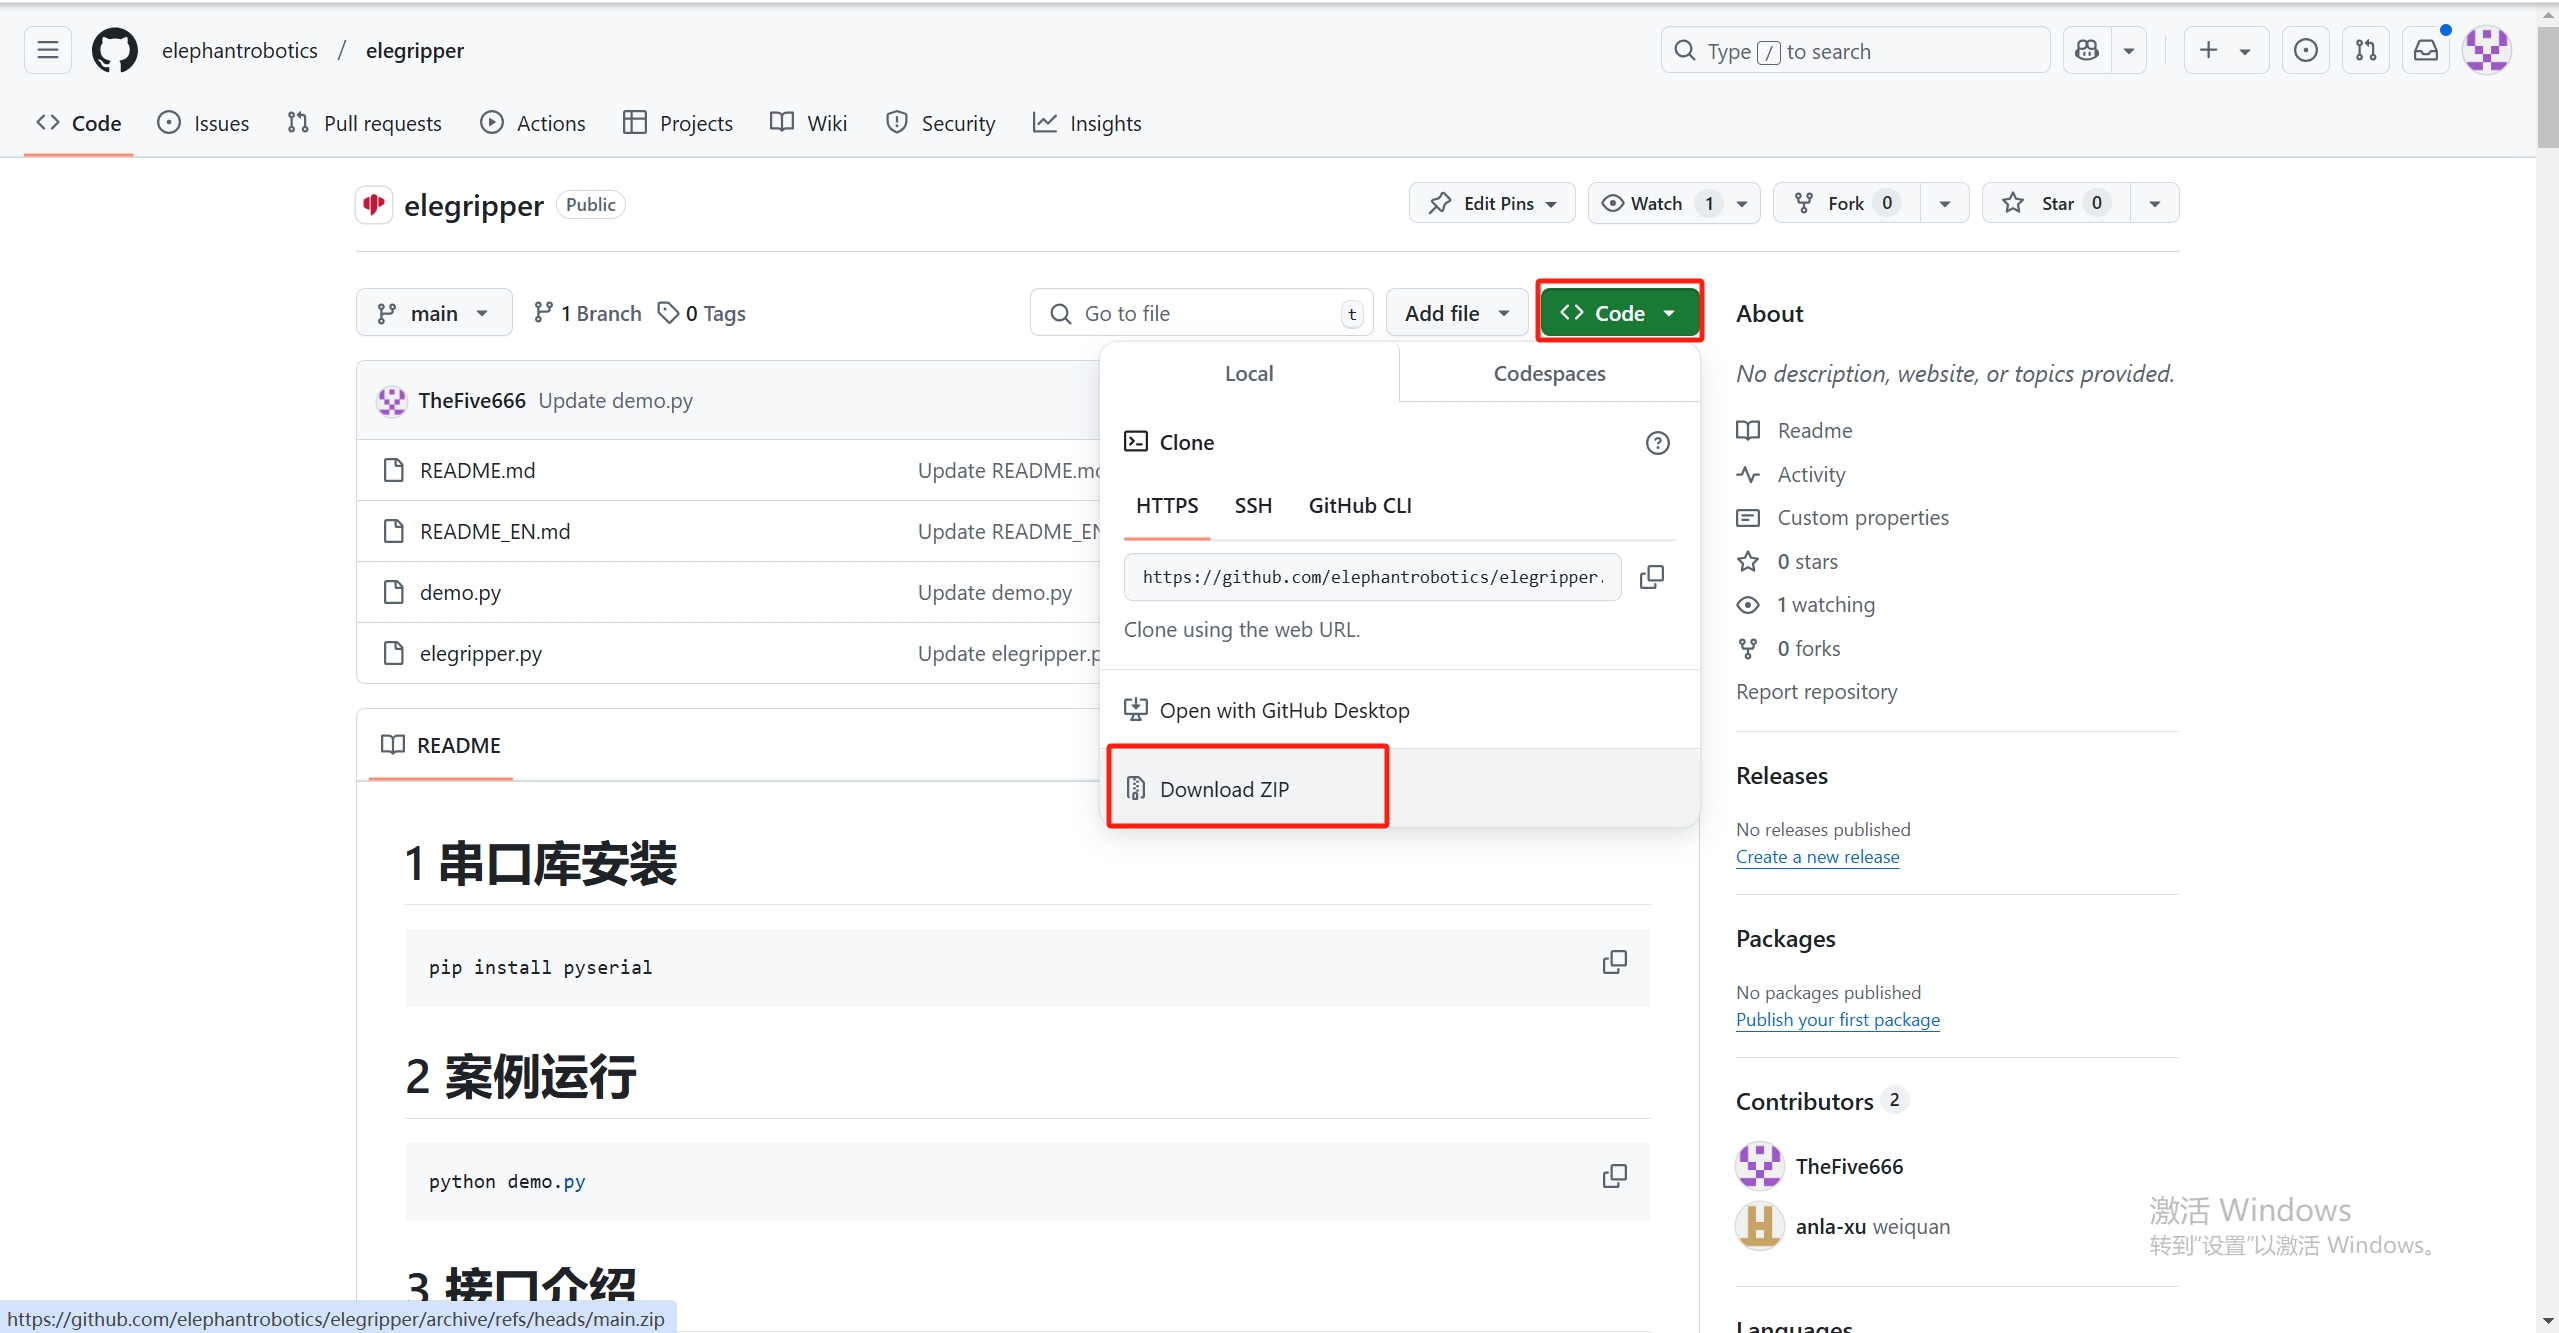
Task: Click Create a new release link
Action: (x=1817, y=857)
